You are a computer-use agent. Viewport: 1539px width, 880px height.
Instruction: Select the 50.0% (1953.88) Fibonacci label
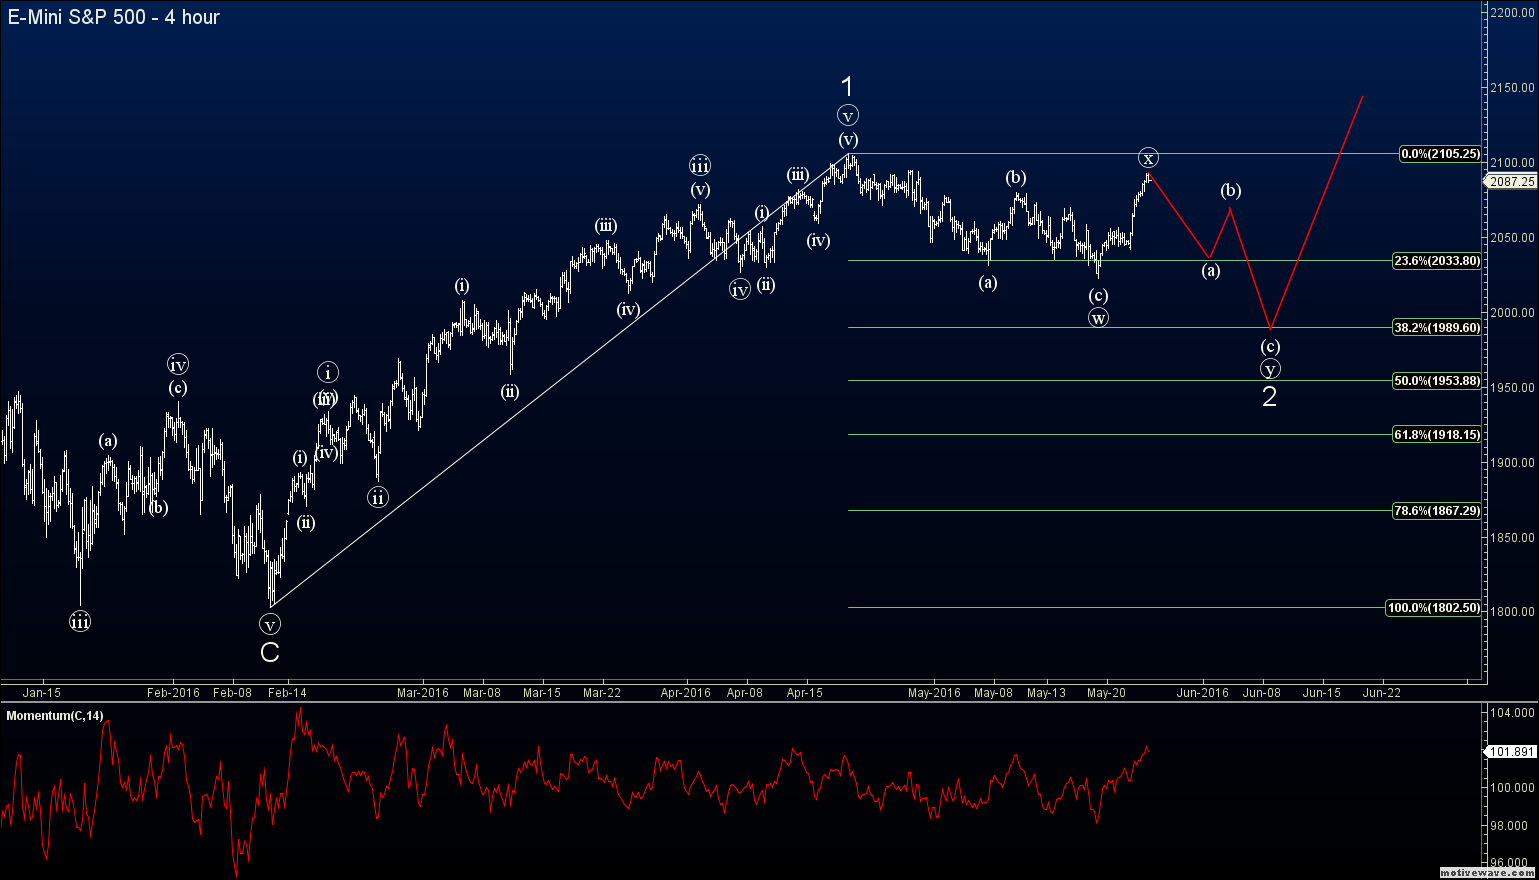(x=1437, y=381)
